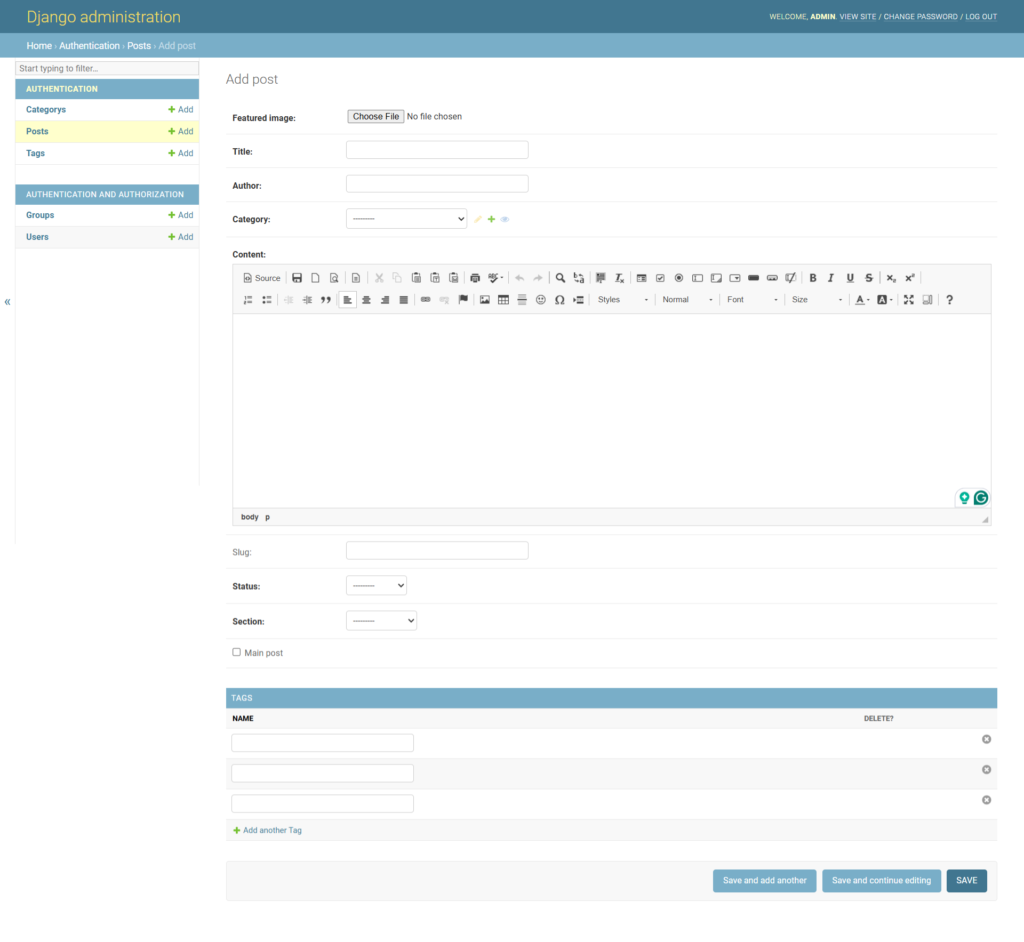Screen dimensions: 1024x942
Task: Insert special character Omega icon
Action: point(560,300)
